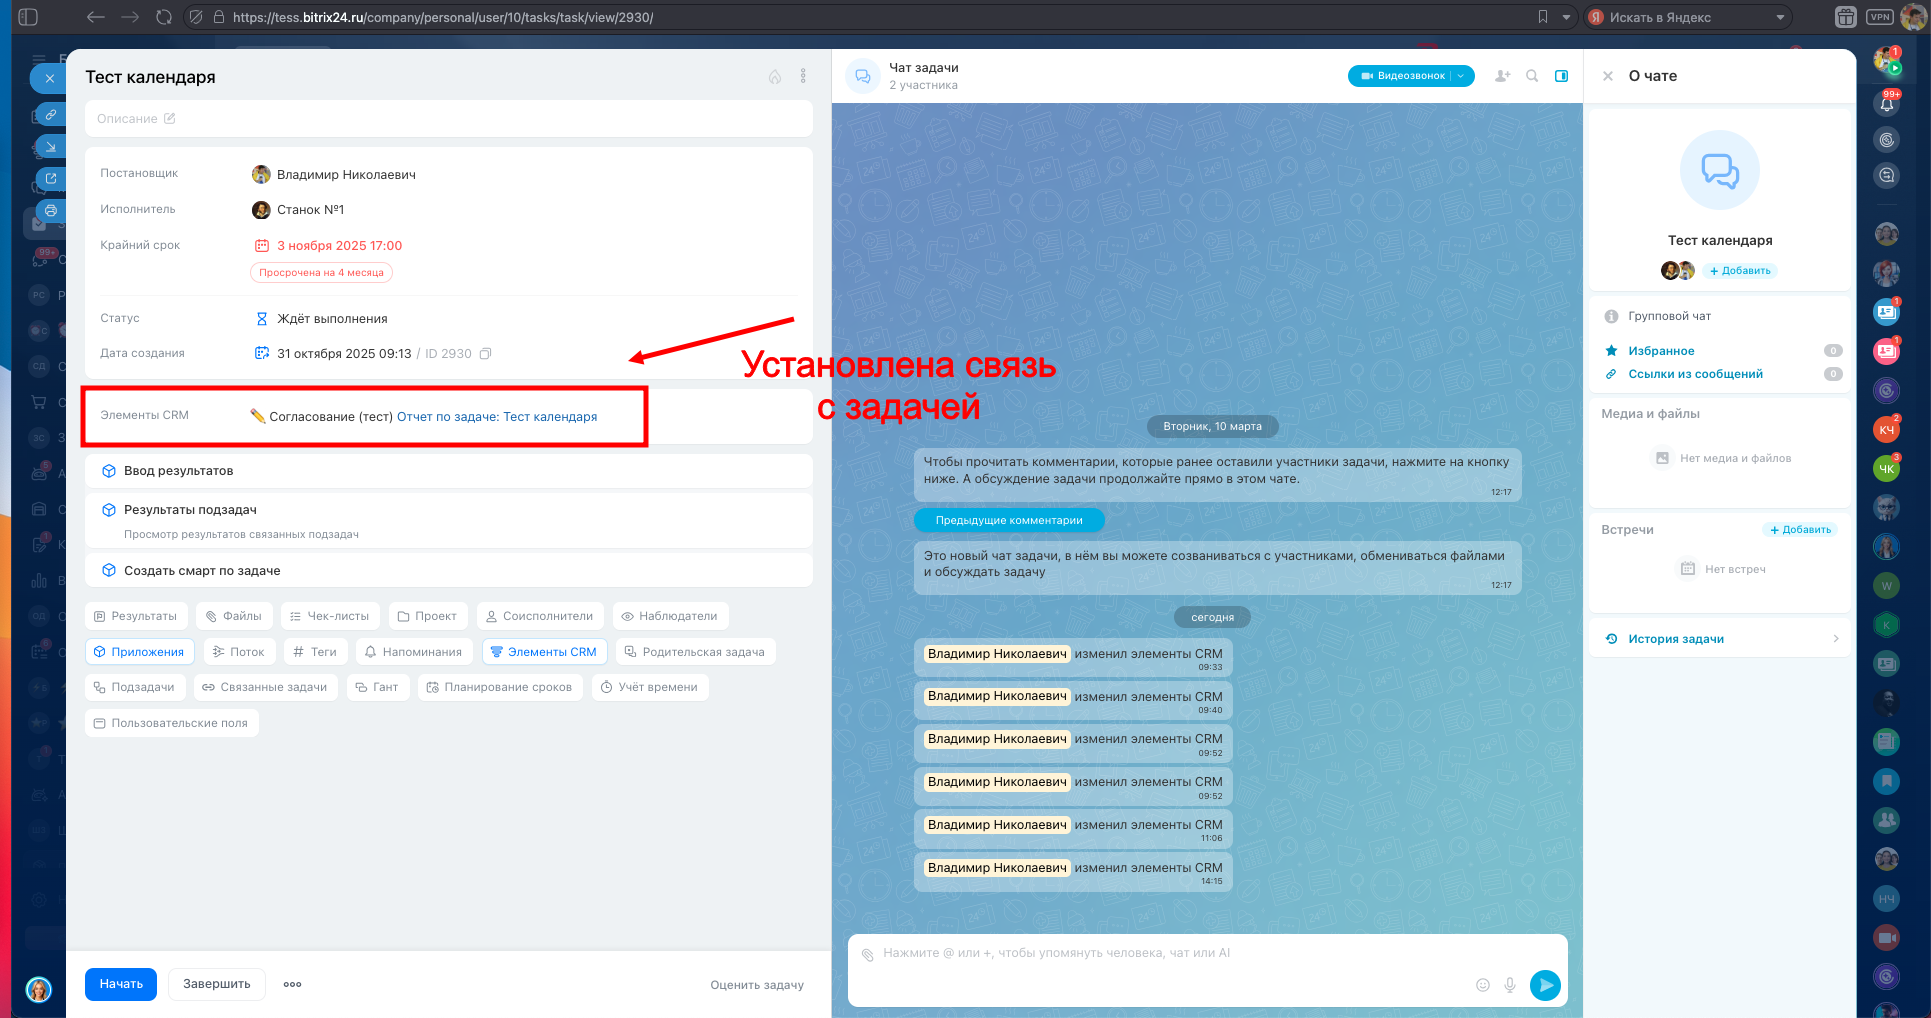Open 'Избранное' in chat info
The height and width of the screenshot is (1018, 1931).
1661,351
